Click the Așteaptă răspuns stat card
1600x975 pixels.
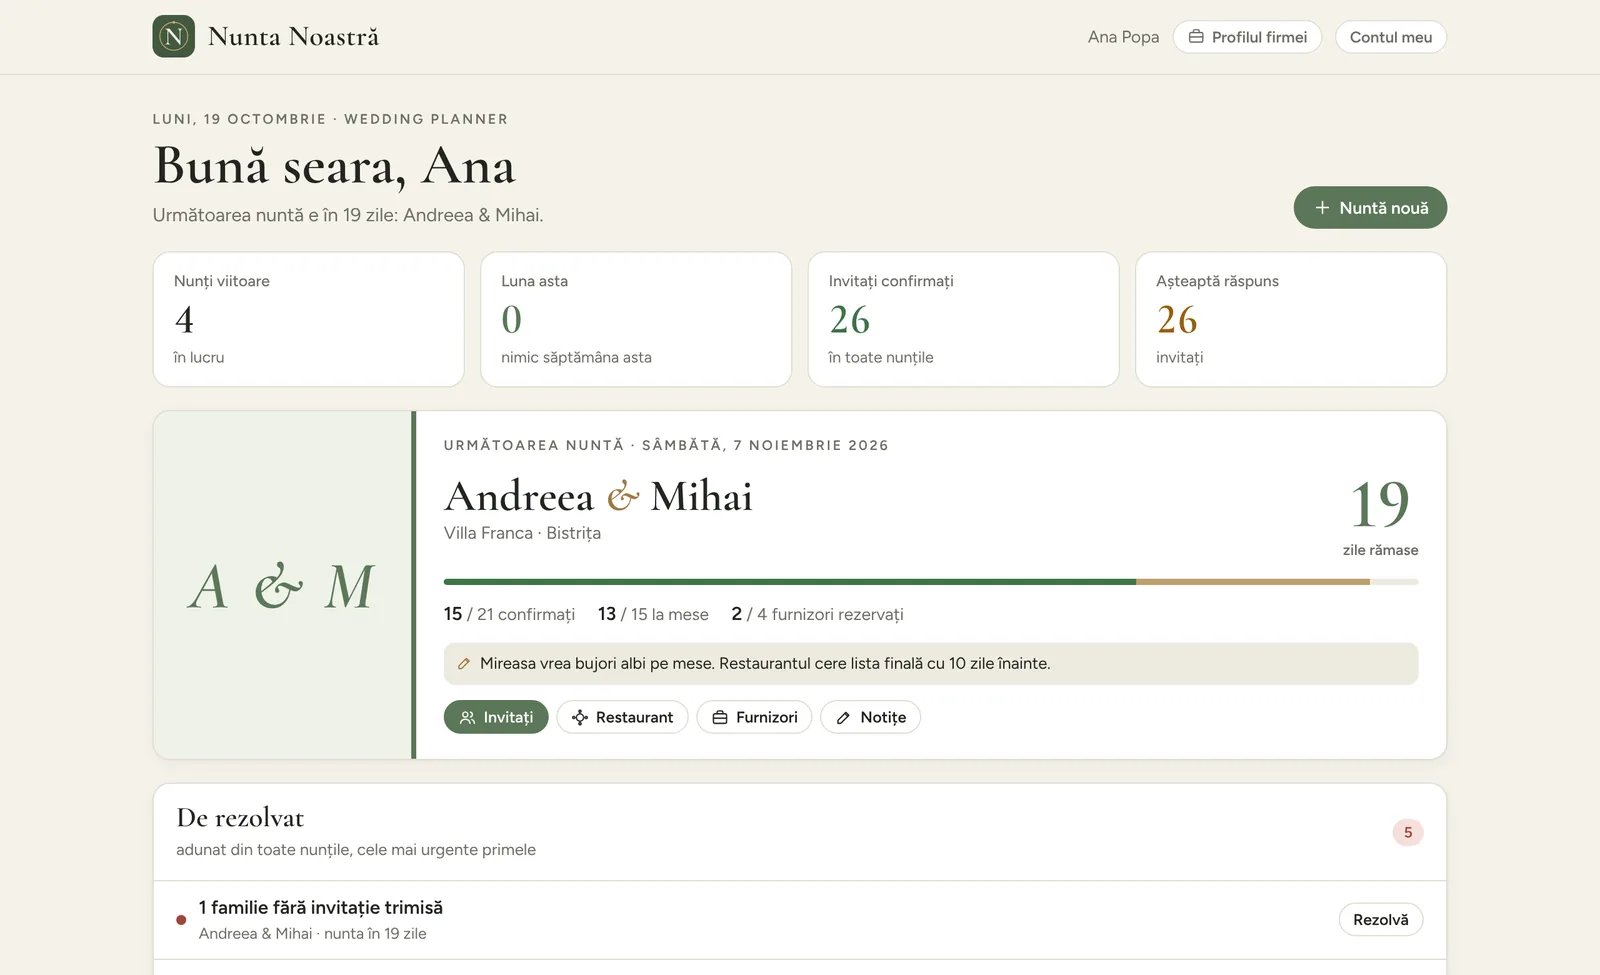click(x=1291, y=319)
